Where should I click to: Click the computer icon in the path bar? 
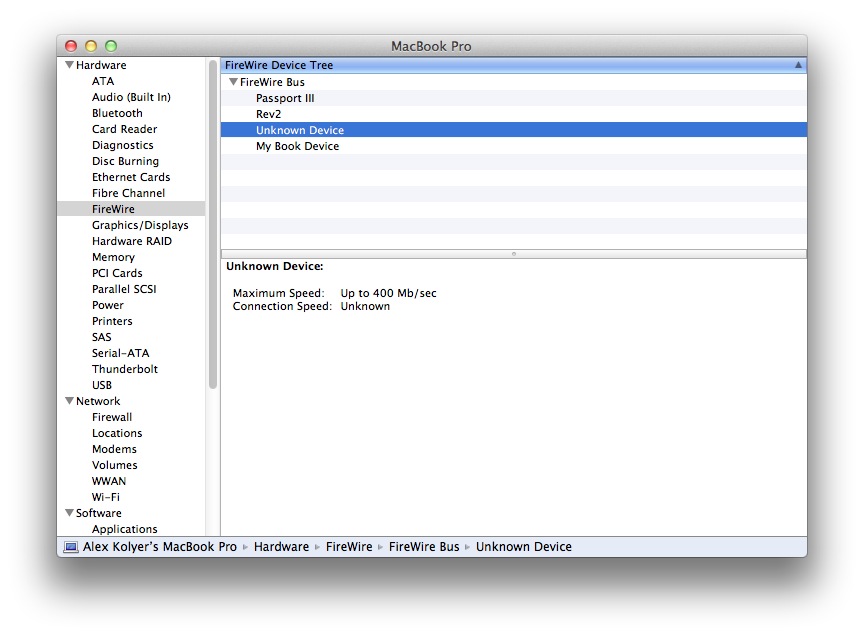pos(71,547)
